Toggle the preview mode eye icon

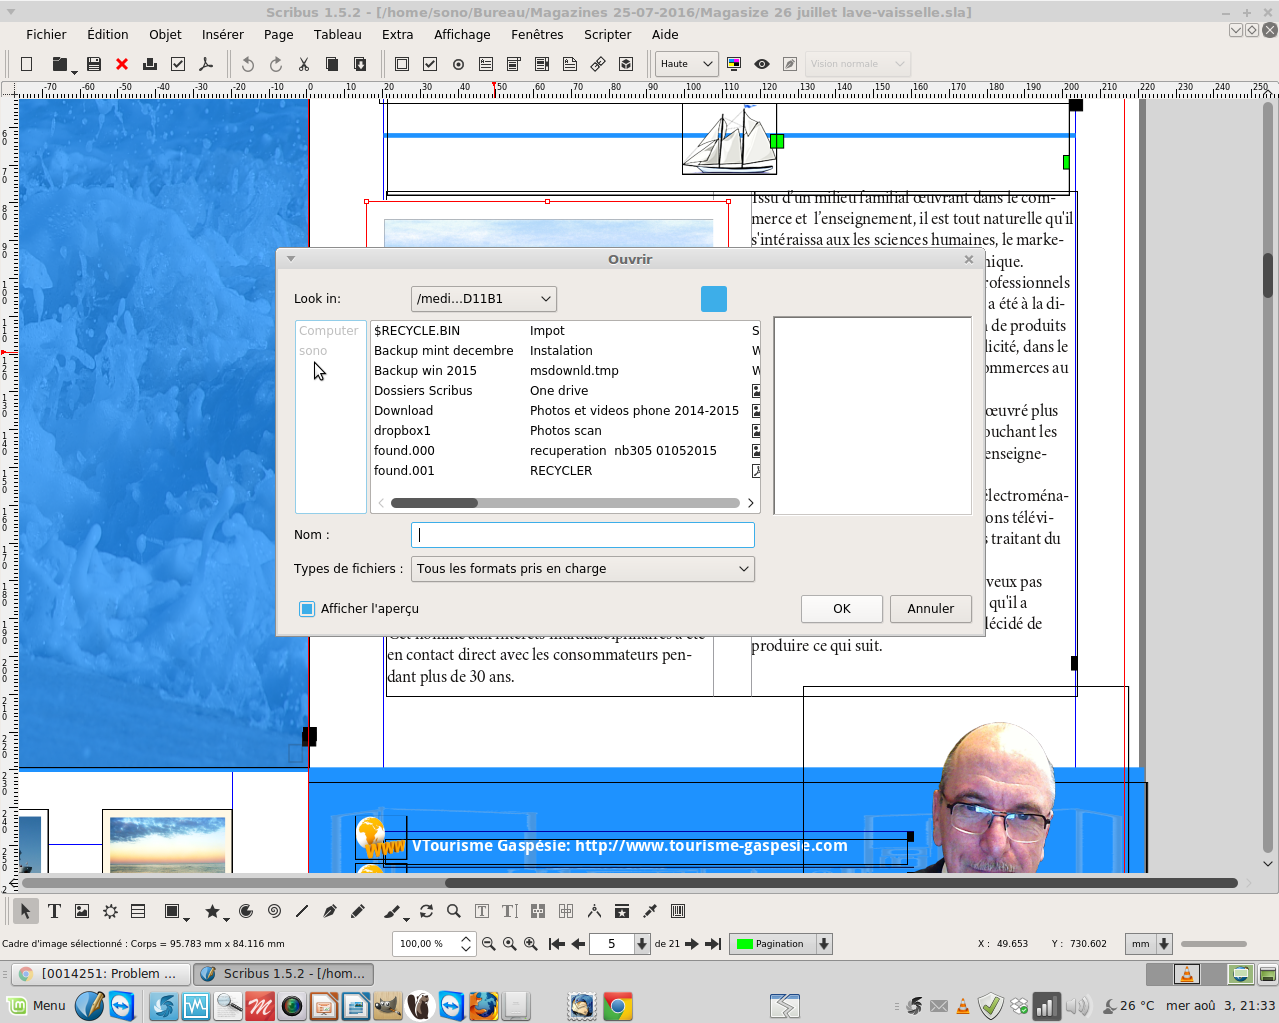click(762, 64)
